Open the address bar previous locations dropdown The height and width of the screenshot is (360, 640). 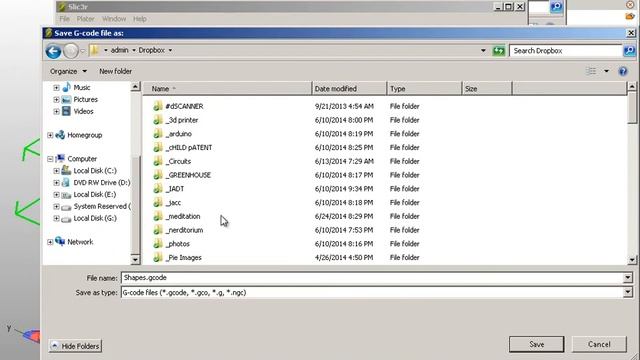tap(483, 51)
